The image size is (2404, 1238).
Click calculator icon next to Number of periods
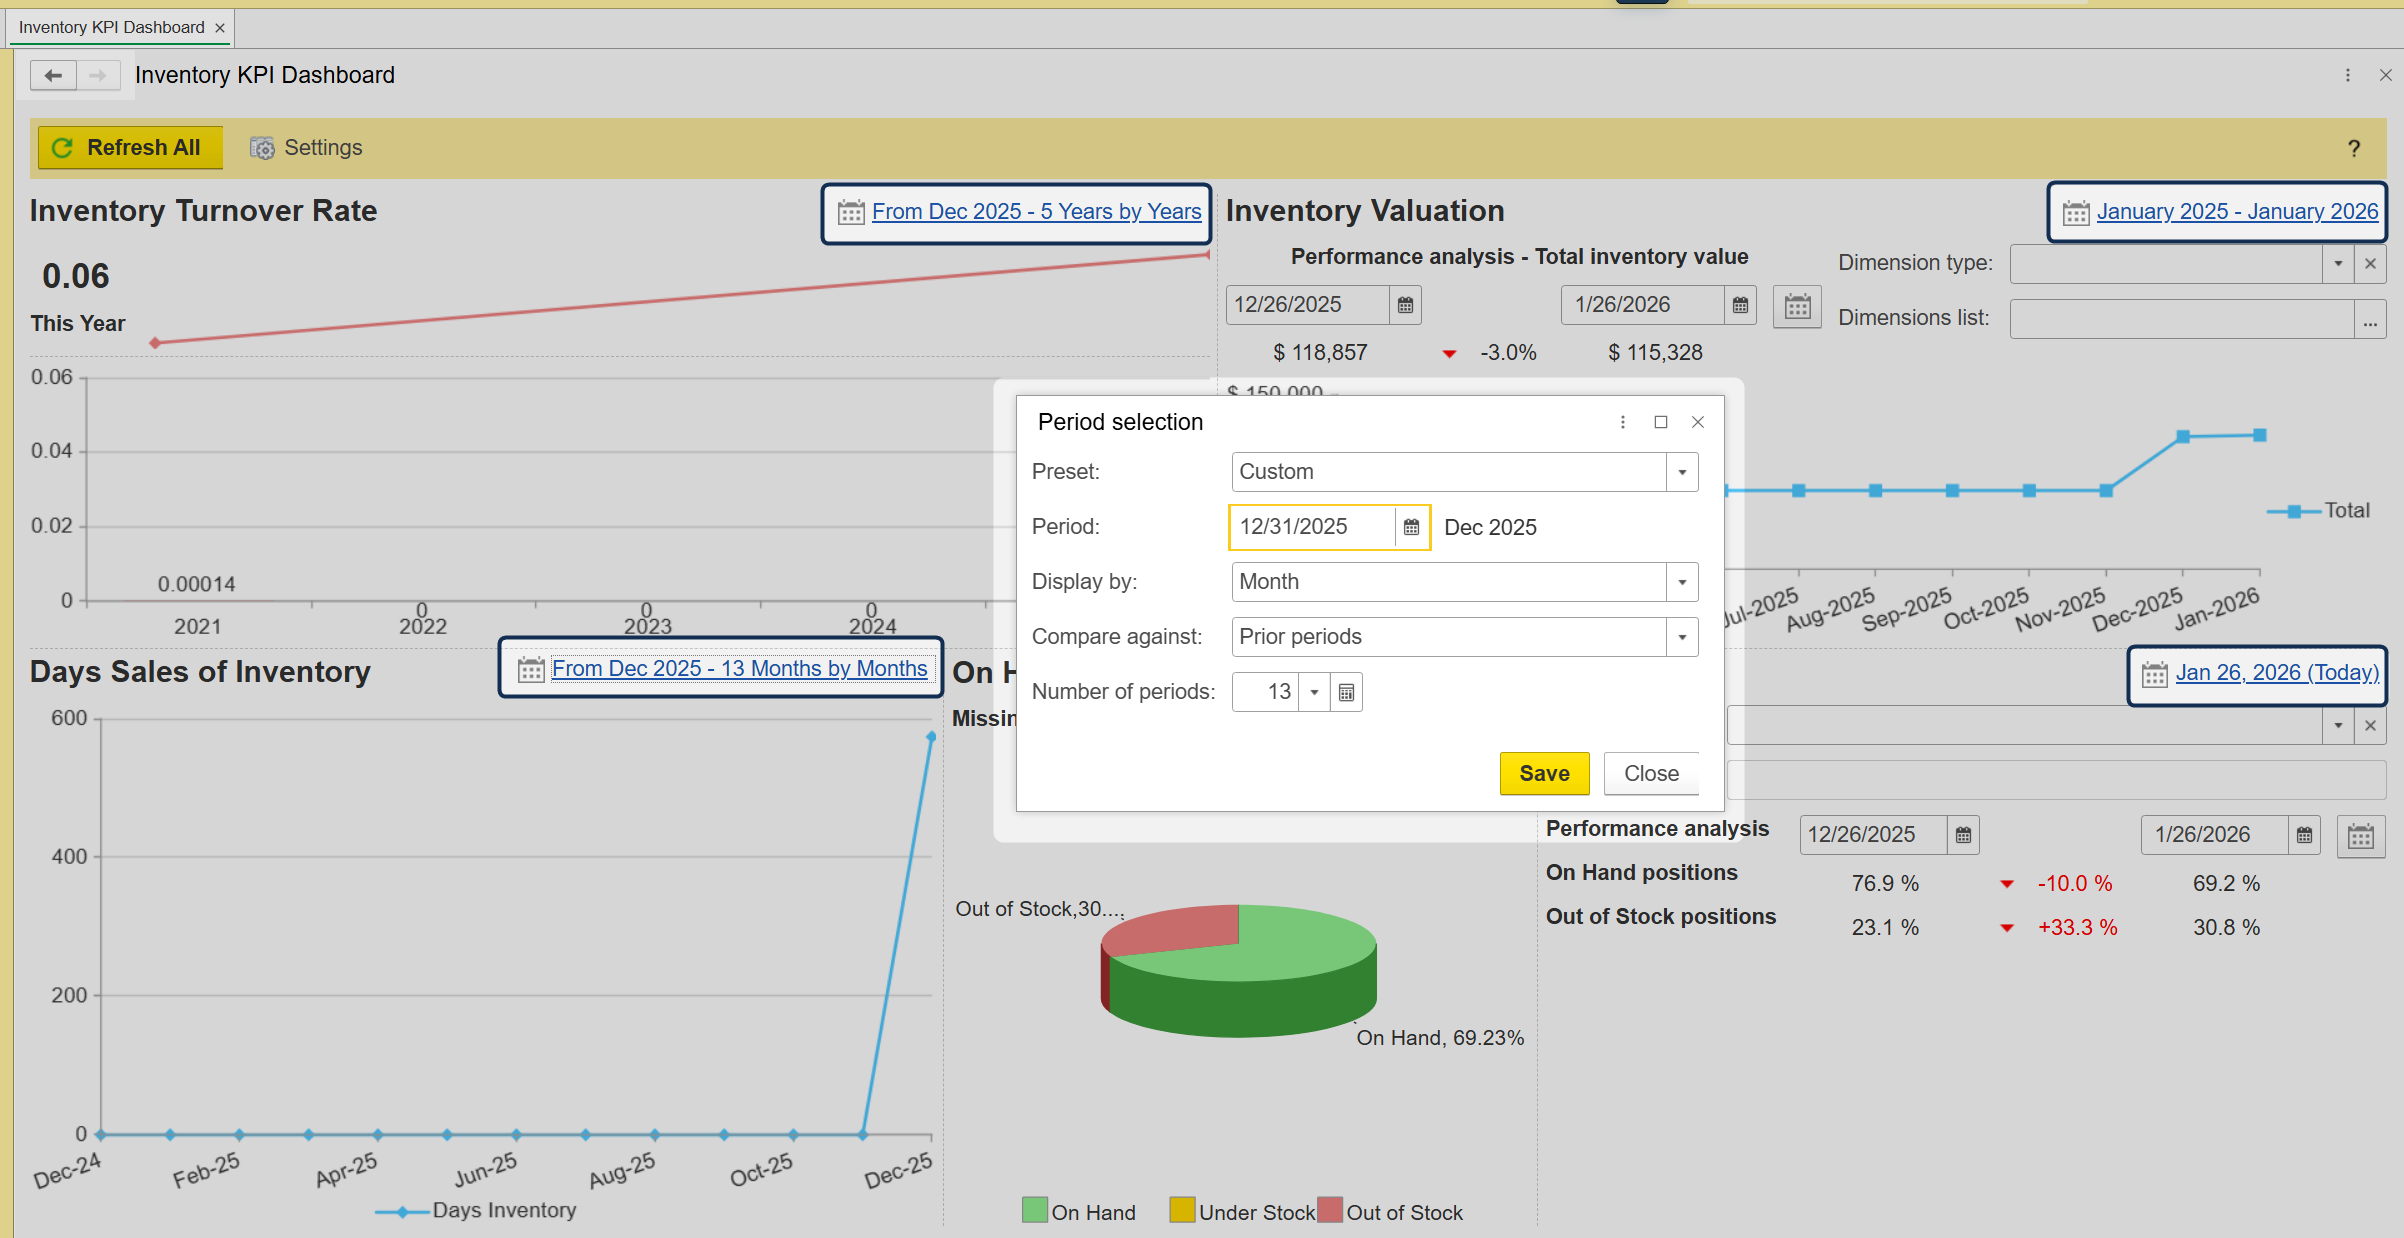point(1346,692)
